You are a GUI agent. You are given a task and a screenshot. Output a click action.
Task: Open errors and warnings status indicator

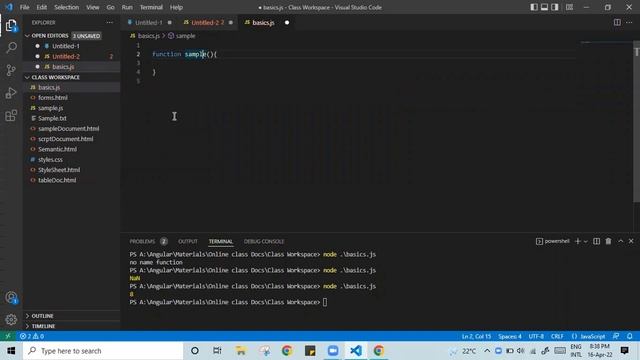pos(32,336)
